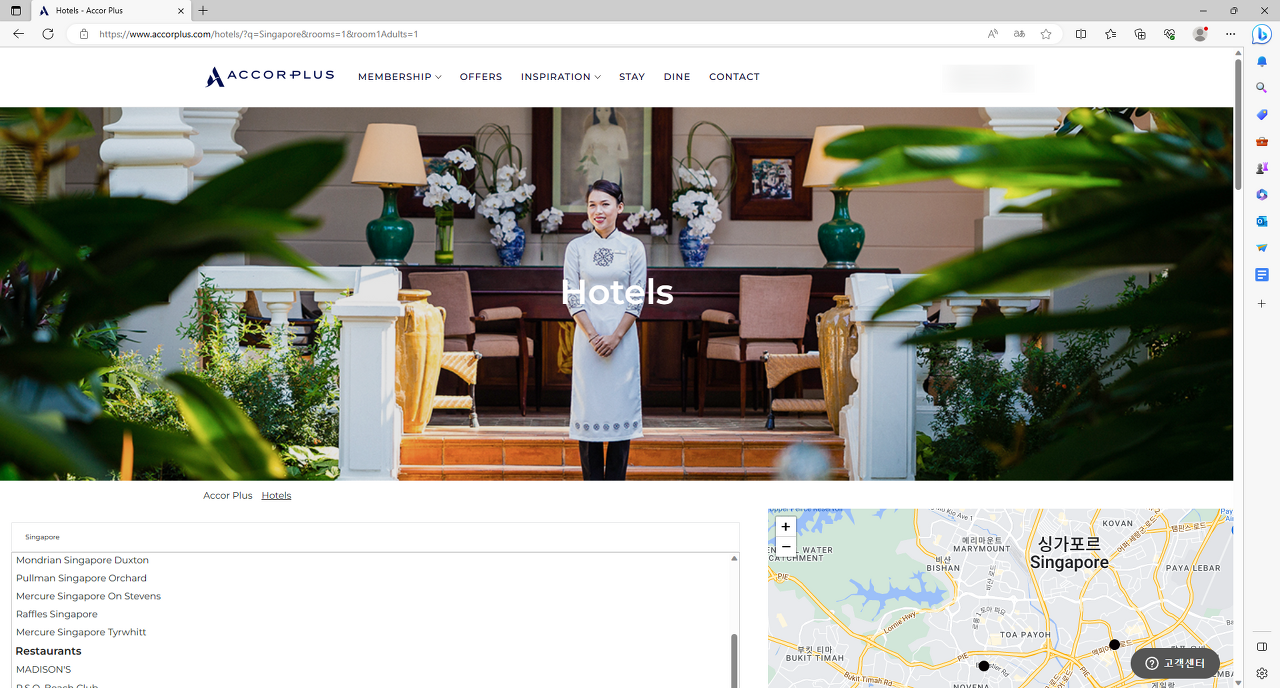Open the Favorites list
The height and width of the screenshot is (688, 1280).
[1111, 34]
